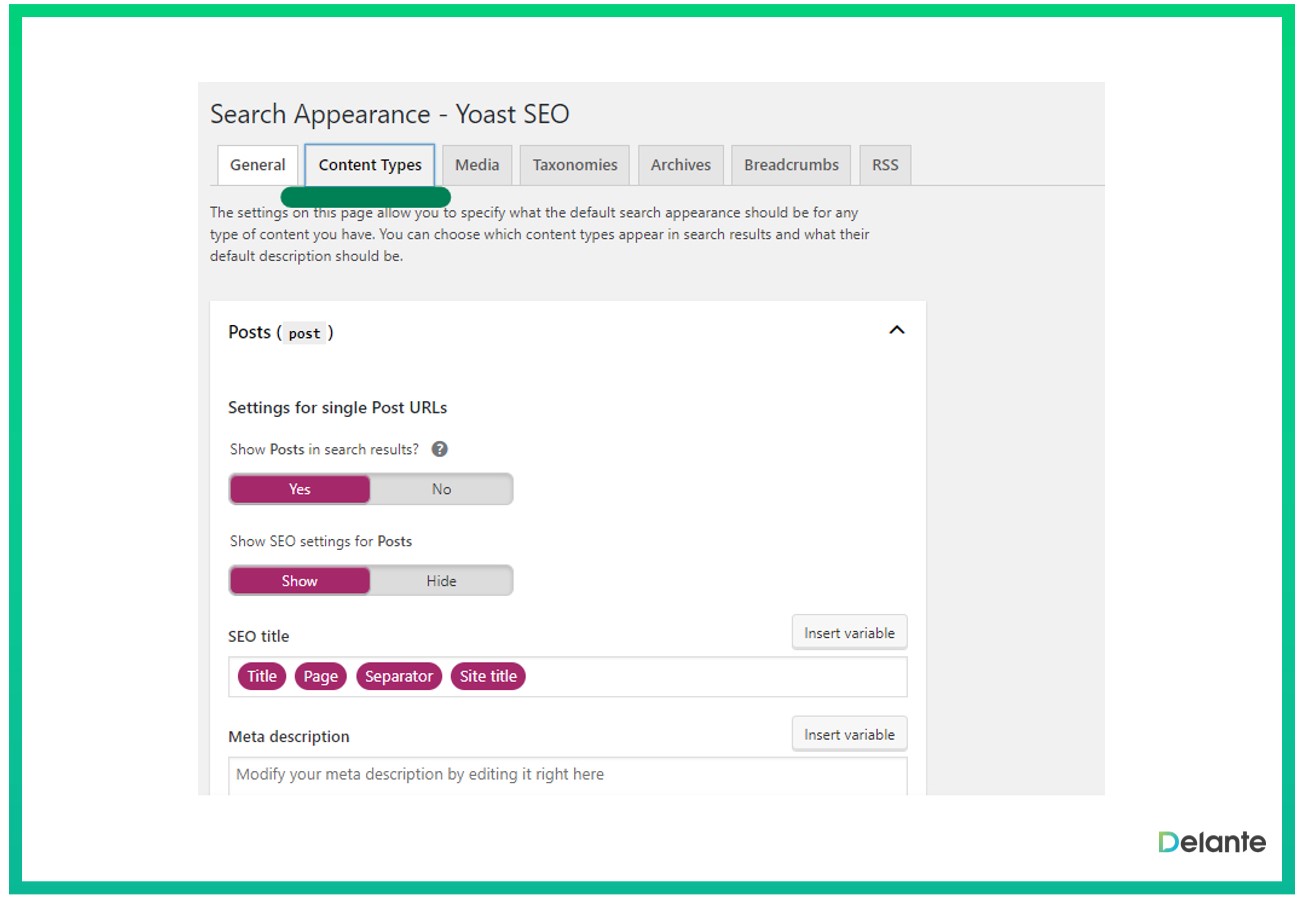Select the Site title variable pill
The image size is (1299, 899).
[x=488, y=676]
